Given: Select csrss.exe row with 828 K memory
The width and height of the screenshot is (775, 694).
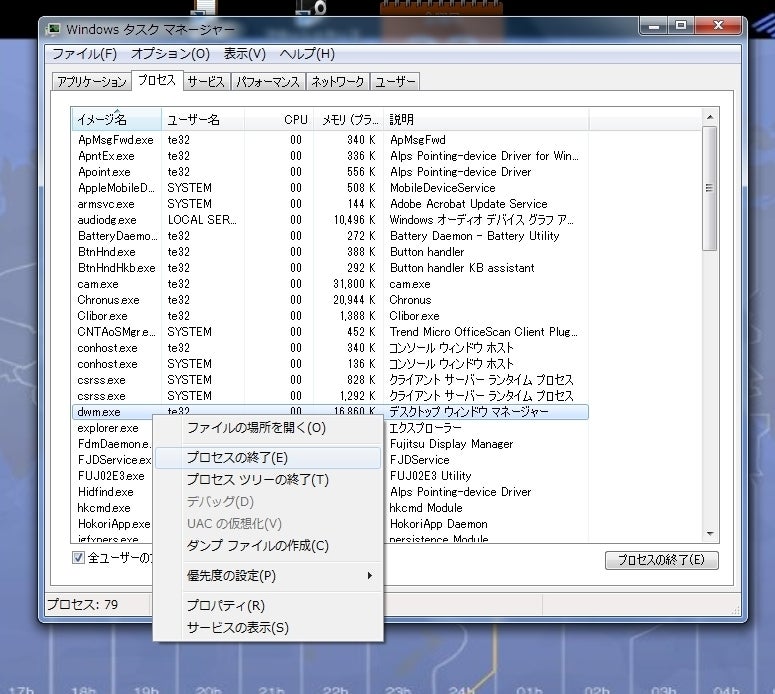Looking at the screenshot, I should coord(330,380).
